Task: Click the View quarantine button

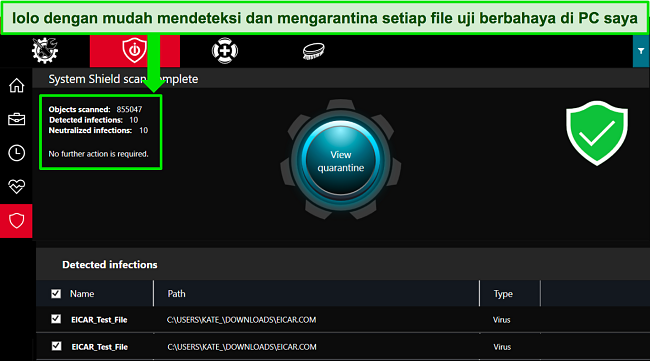Action: 341,161
